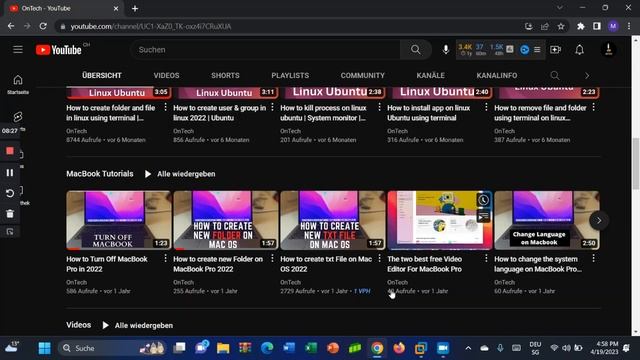
Task: Switch to the KANÄLE tab
Action: [430, 76]
